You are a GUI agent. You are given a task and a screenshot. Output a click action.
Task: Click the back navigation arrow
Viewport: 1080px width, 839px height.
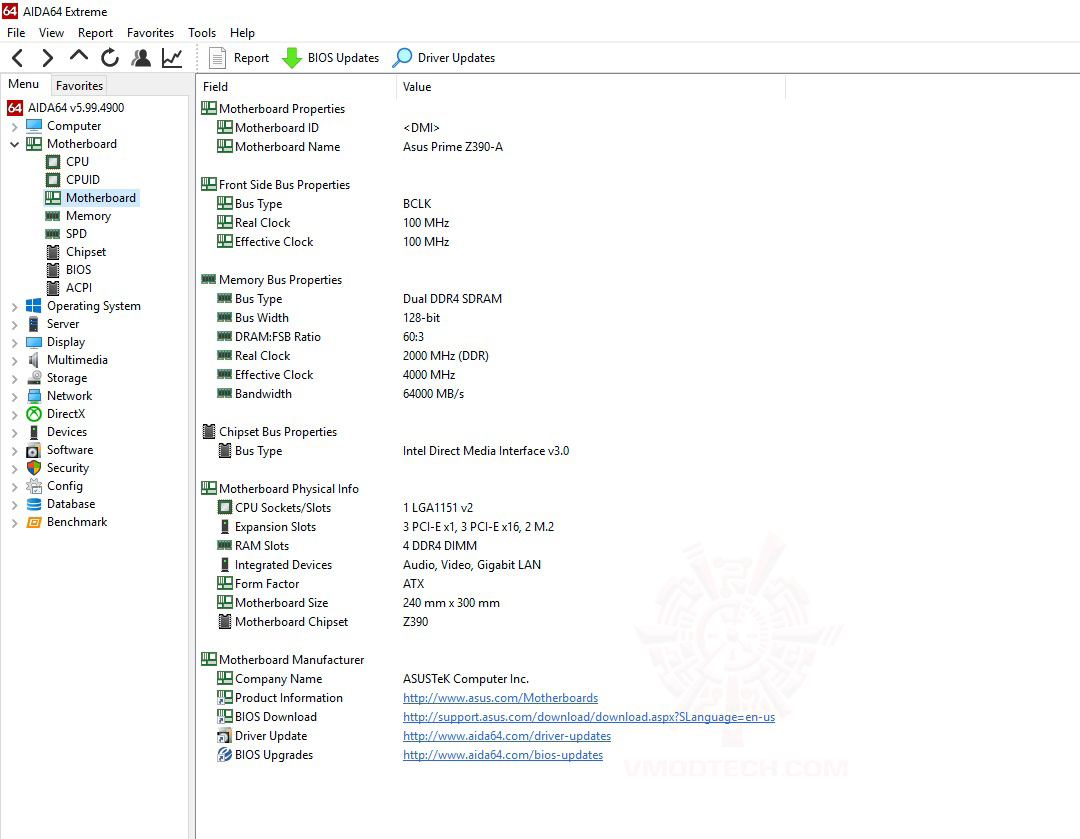pyautogui.click(x=17, y=57)
